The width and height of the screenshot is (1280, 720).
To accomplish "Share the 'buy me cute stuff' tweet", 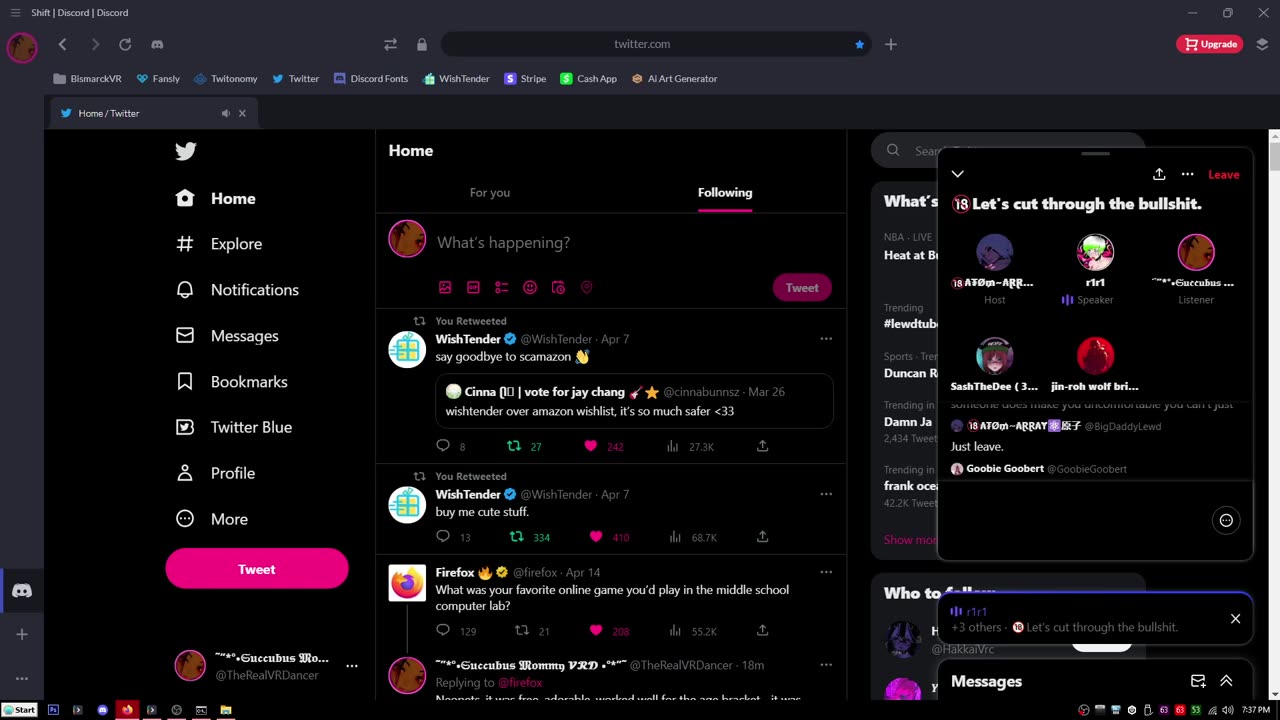I will coord(762,537).
